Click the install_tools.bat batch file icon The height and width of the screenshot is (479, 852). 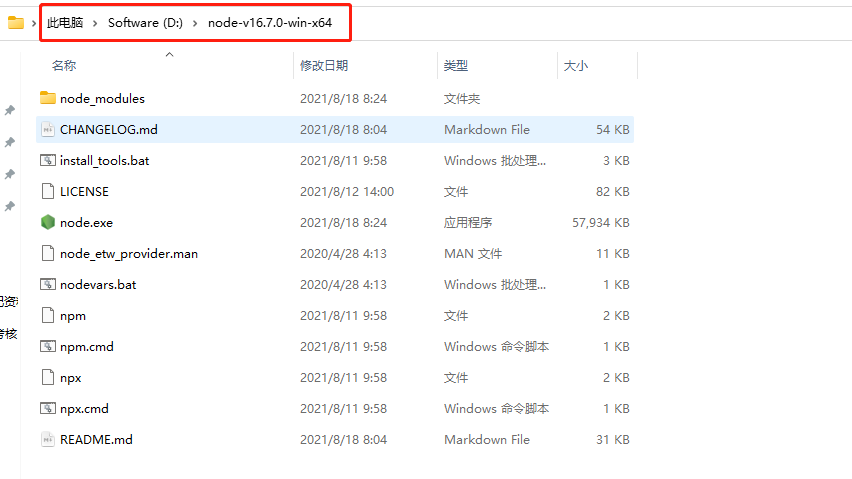pyautogui.click(x=48, y=160)
